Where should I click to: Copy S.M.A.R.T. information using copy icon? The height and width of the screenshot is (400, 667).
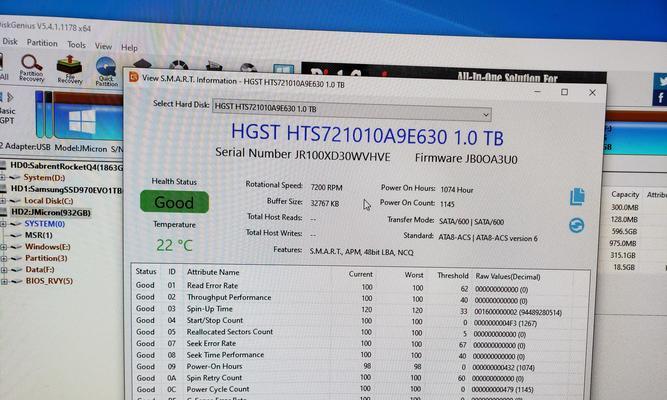coord(577,197)
